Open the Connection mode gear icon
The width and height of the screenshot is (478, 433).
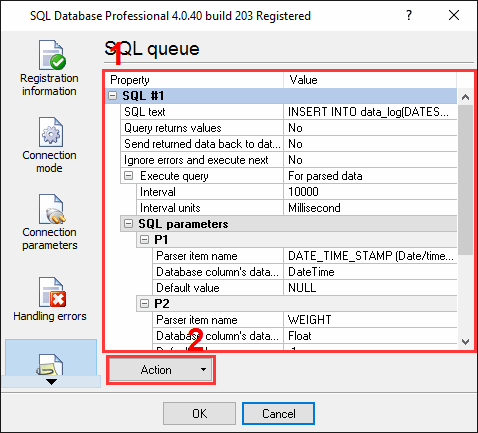tap(51, 132)
